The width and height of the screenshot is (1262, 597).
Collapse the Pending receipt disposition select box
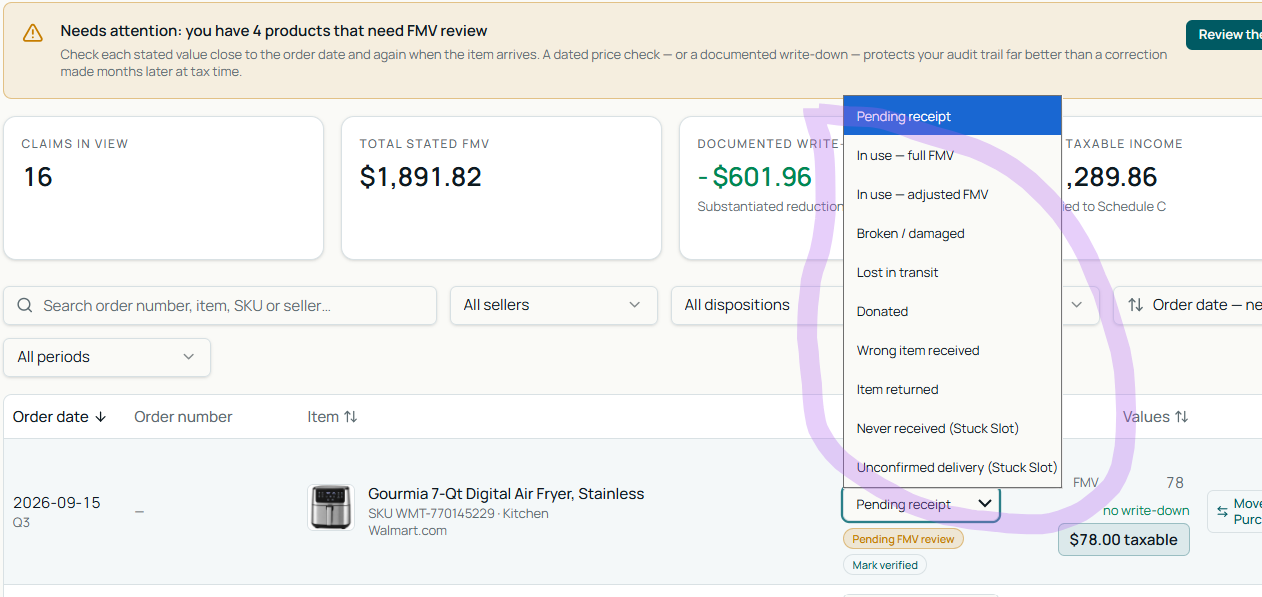(x=920, y=504)
